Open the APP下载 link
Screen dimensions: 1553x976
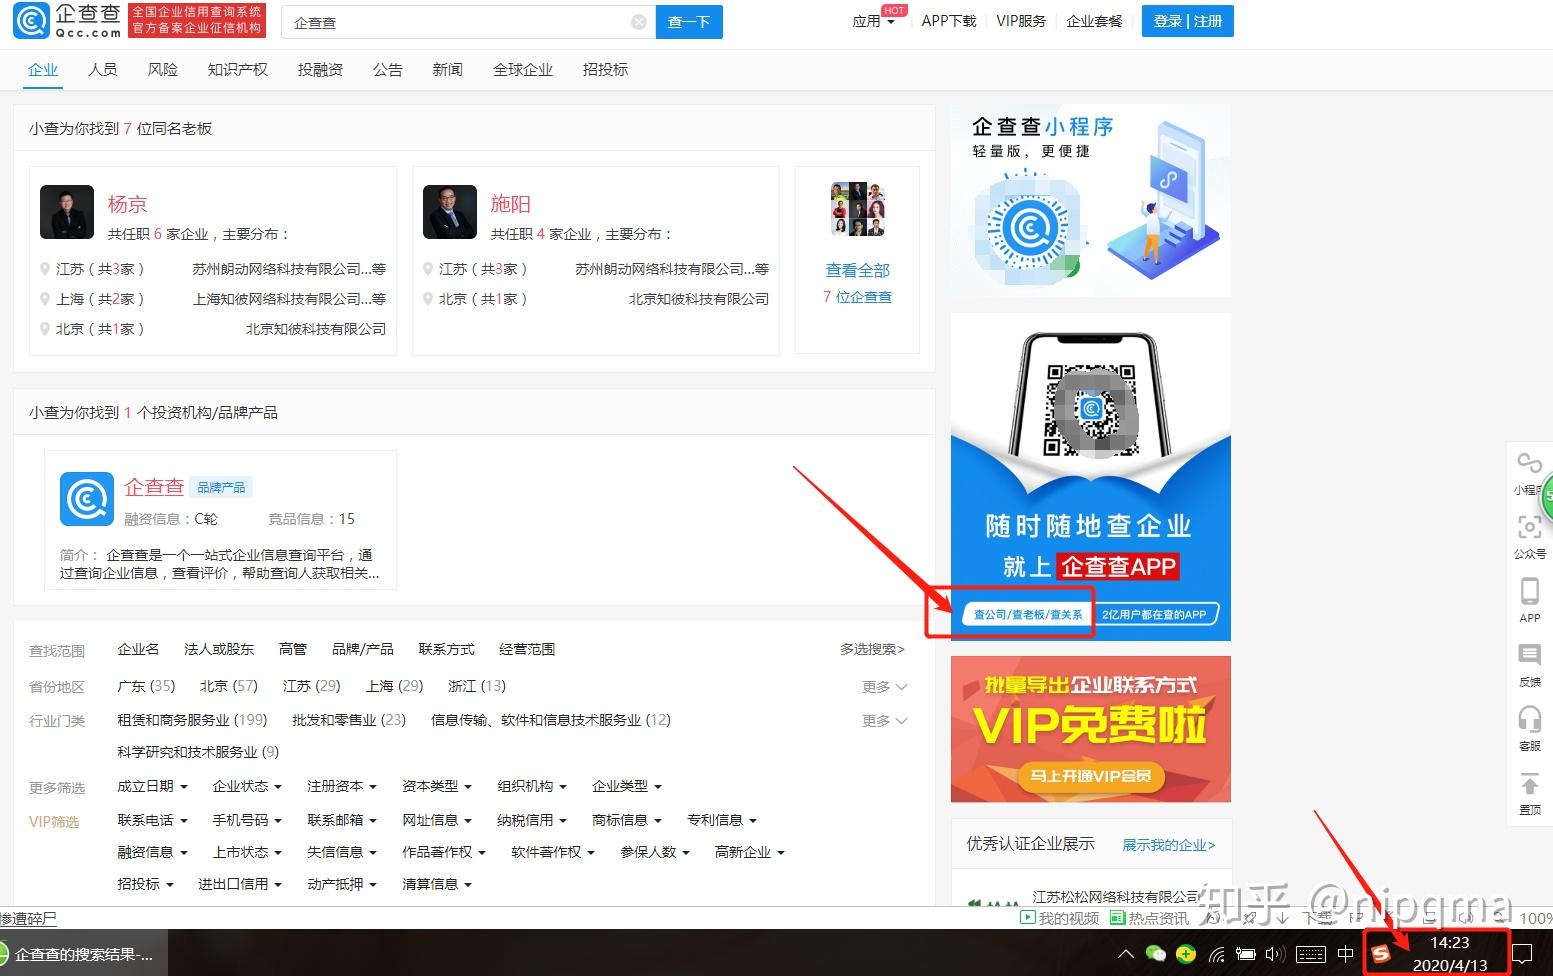click(949, 21)
